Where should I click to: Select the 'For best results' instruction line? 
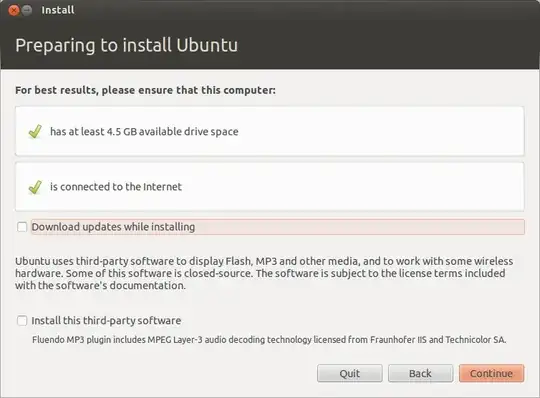pyautogui.click(x=145, y=90)
